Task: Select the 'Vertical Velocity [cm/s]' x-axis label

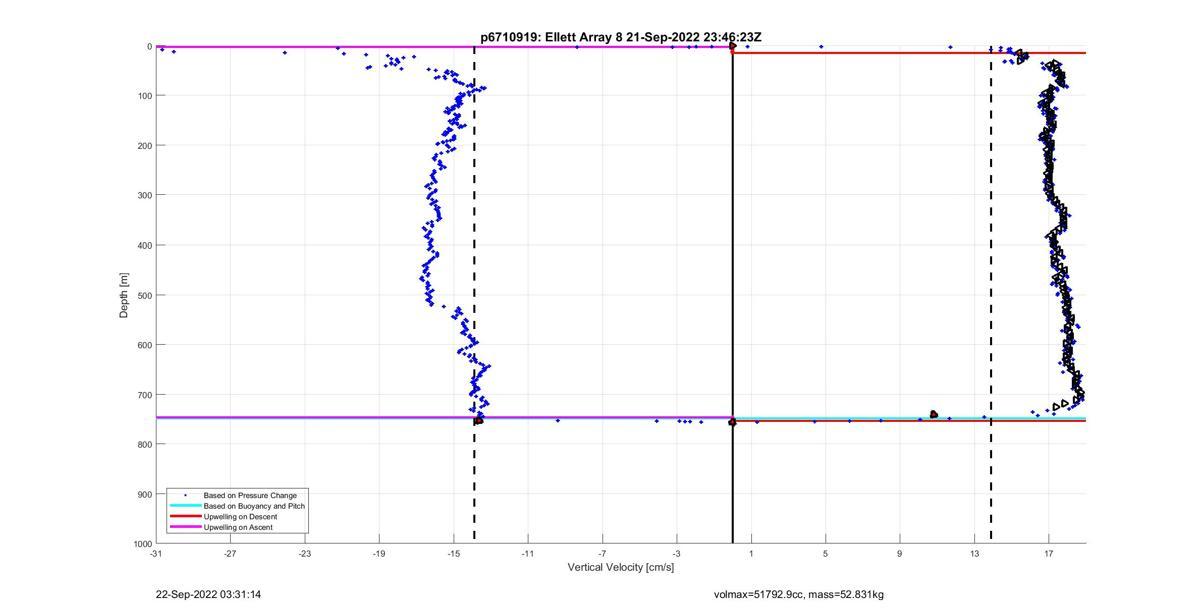Action: [621, 567]
